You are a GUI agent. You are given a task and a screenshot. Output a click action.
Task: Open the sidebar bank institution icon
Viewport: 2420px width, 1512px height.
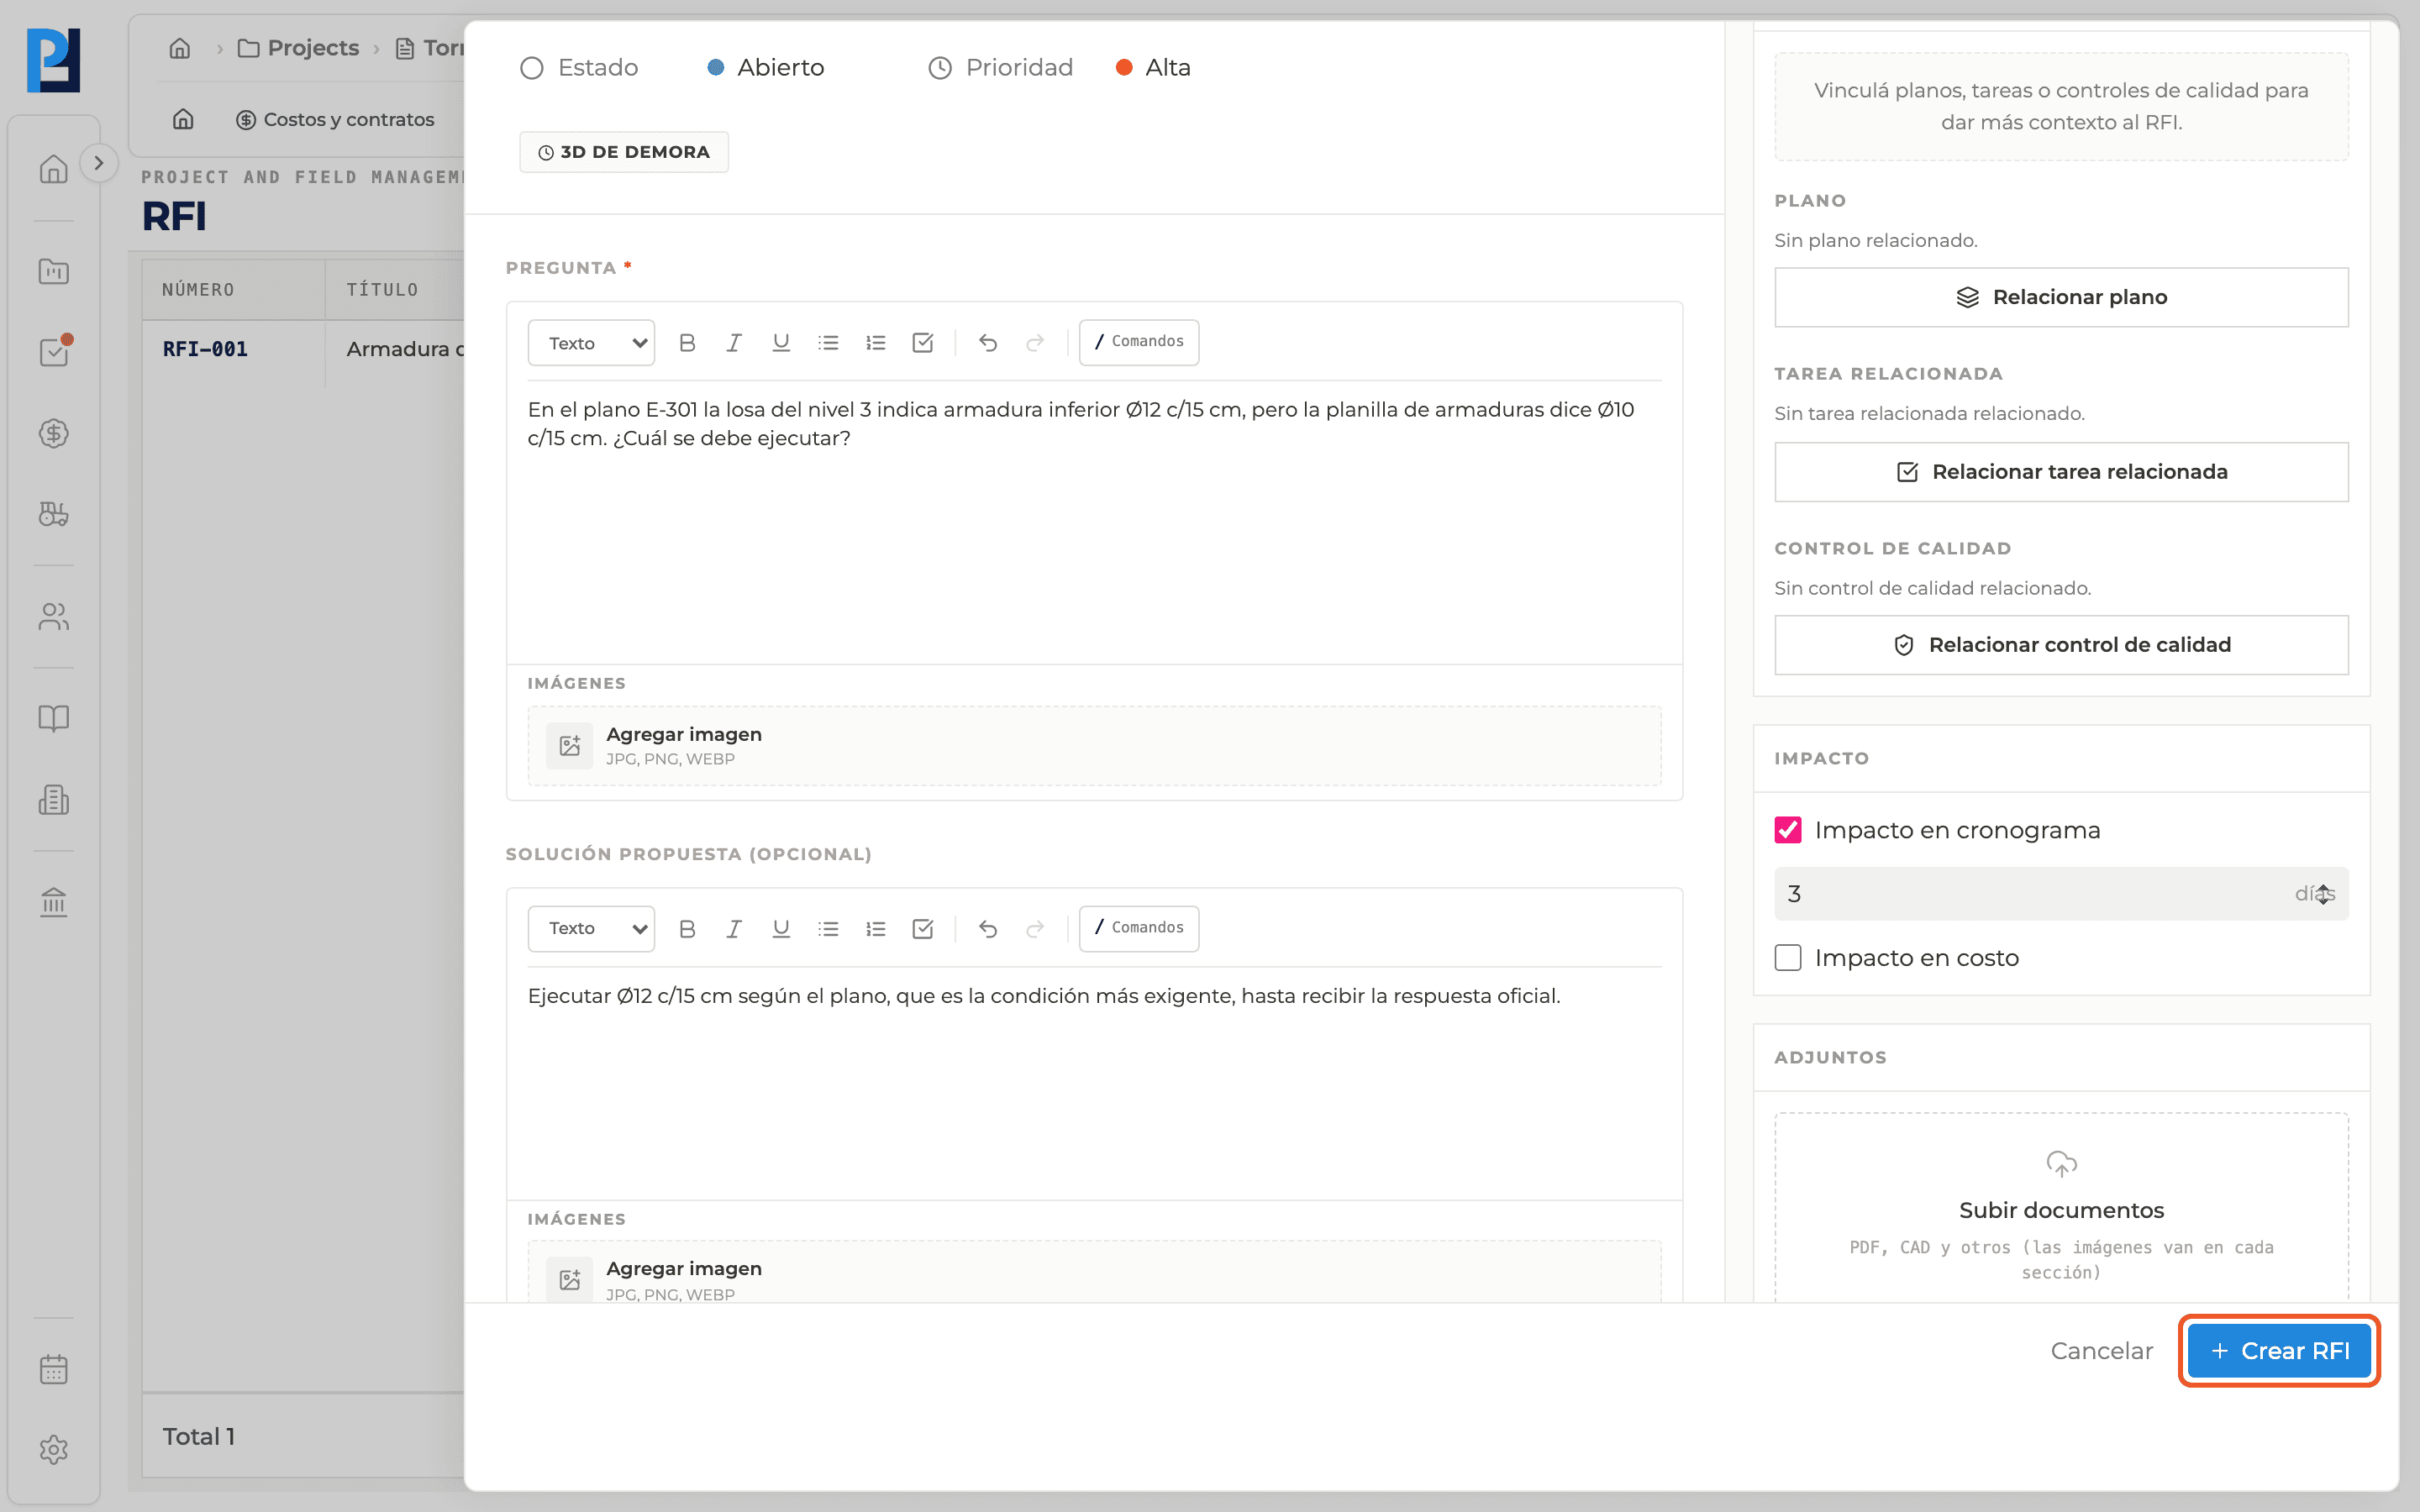pyautogui.click(x=54, y=902)
